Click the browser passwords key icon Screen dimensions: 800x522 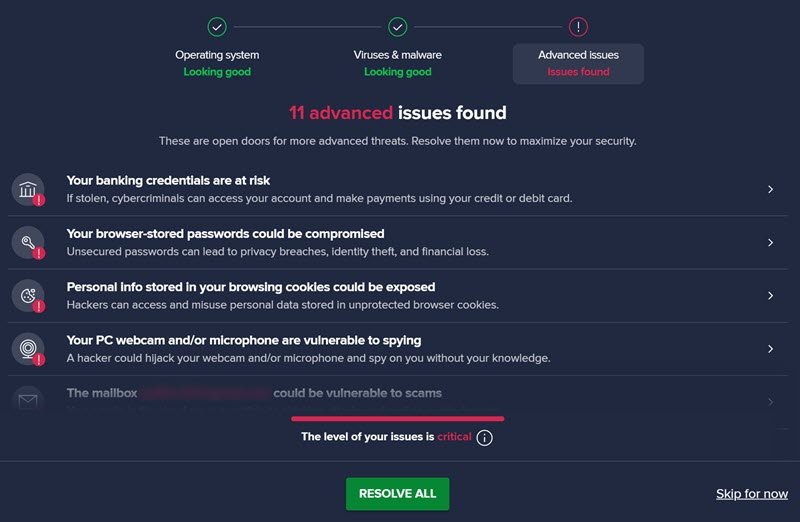click(x=27, y=242)
